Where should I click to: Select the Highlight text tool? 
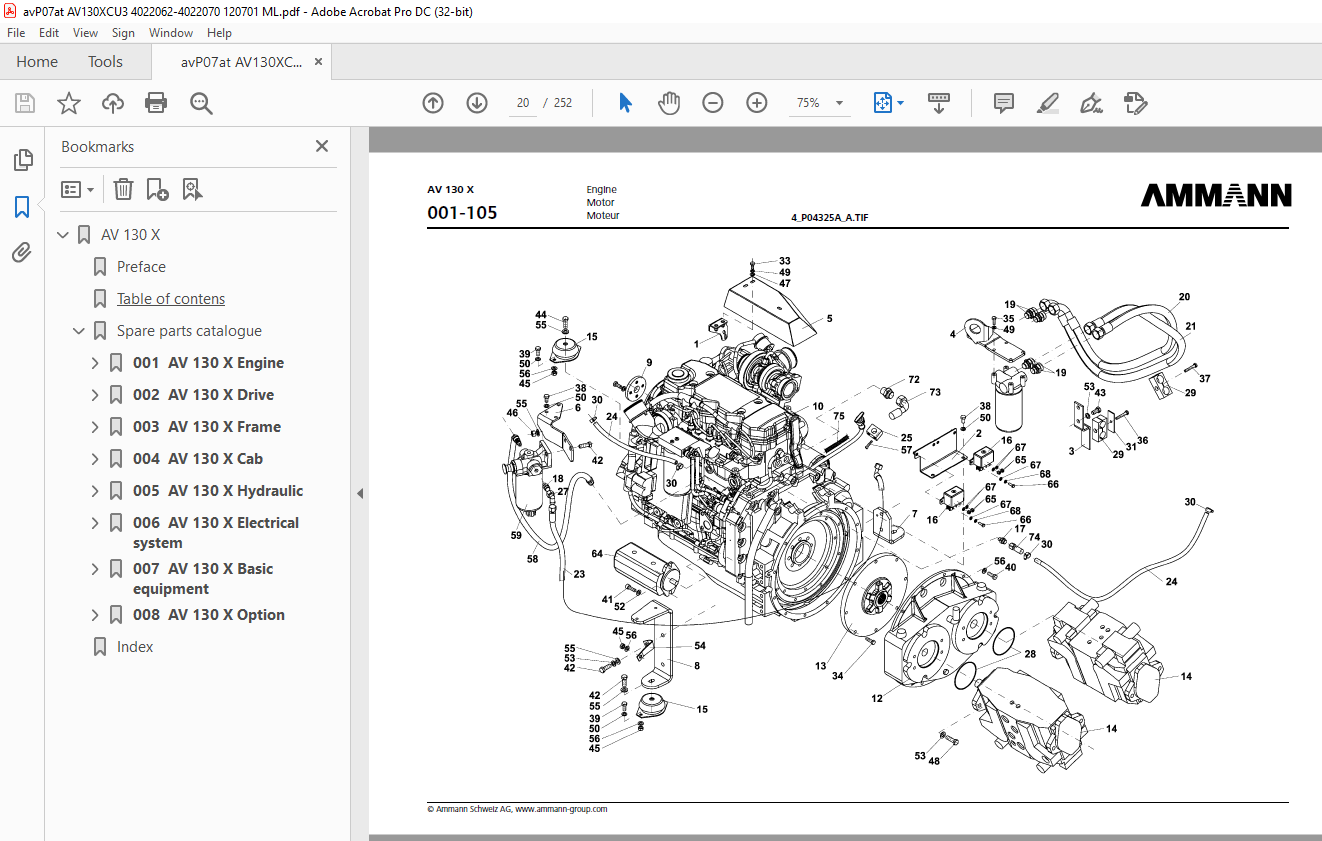click(x=1048, y=103)
